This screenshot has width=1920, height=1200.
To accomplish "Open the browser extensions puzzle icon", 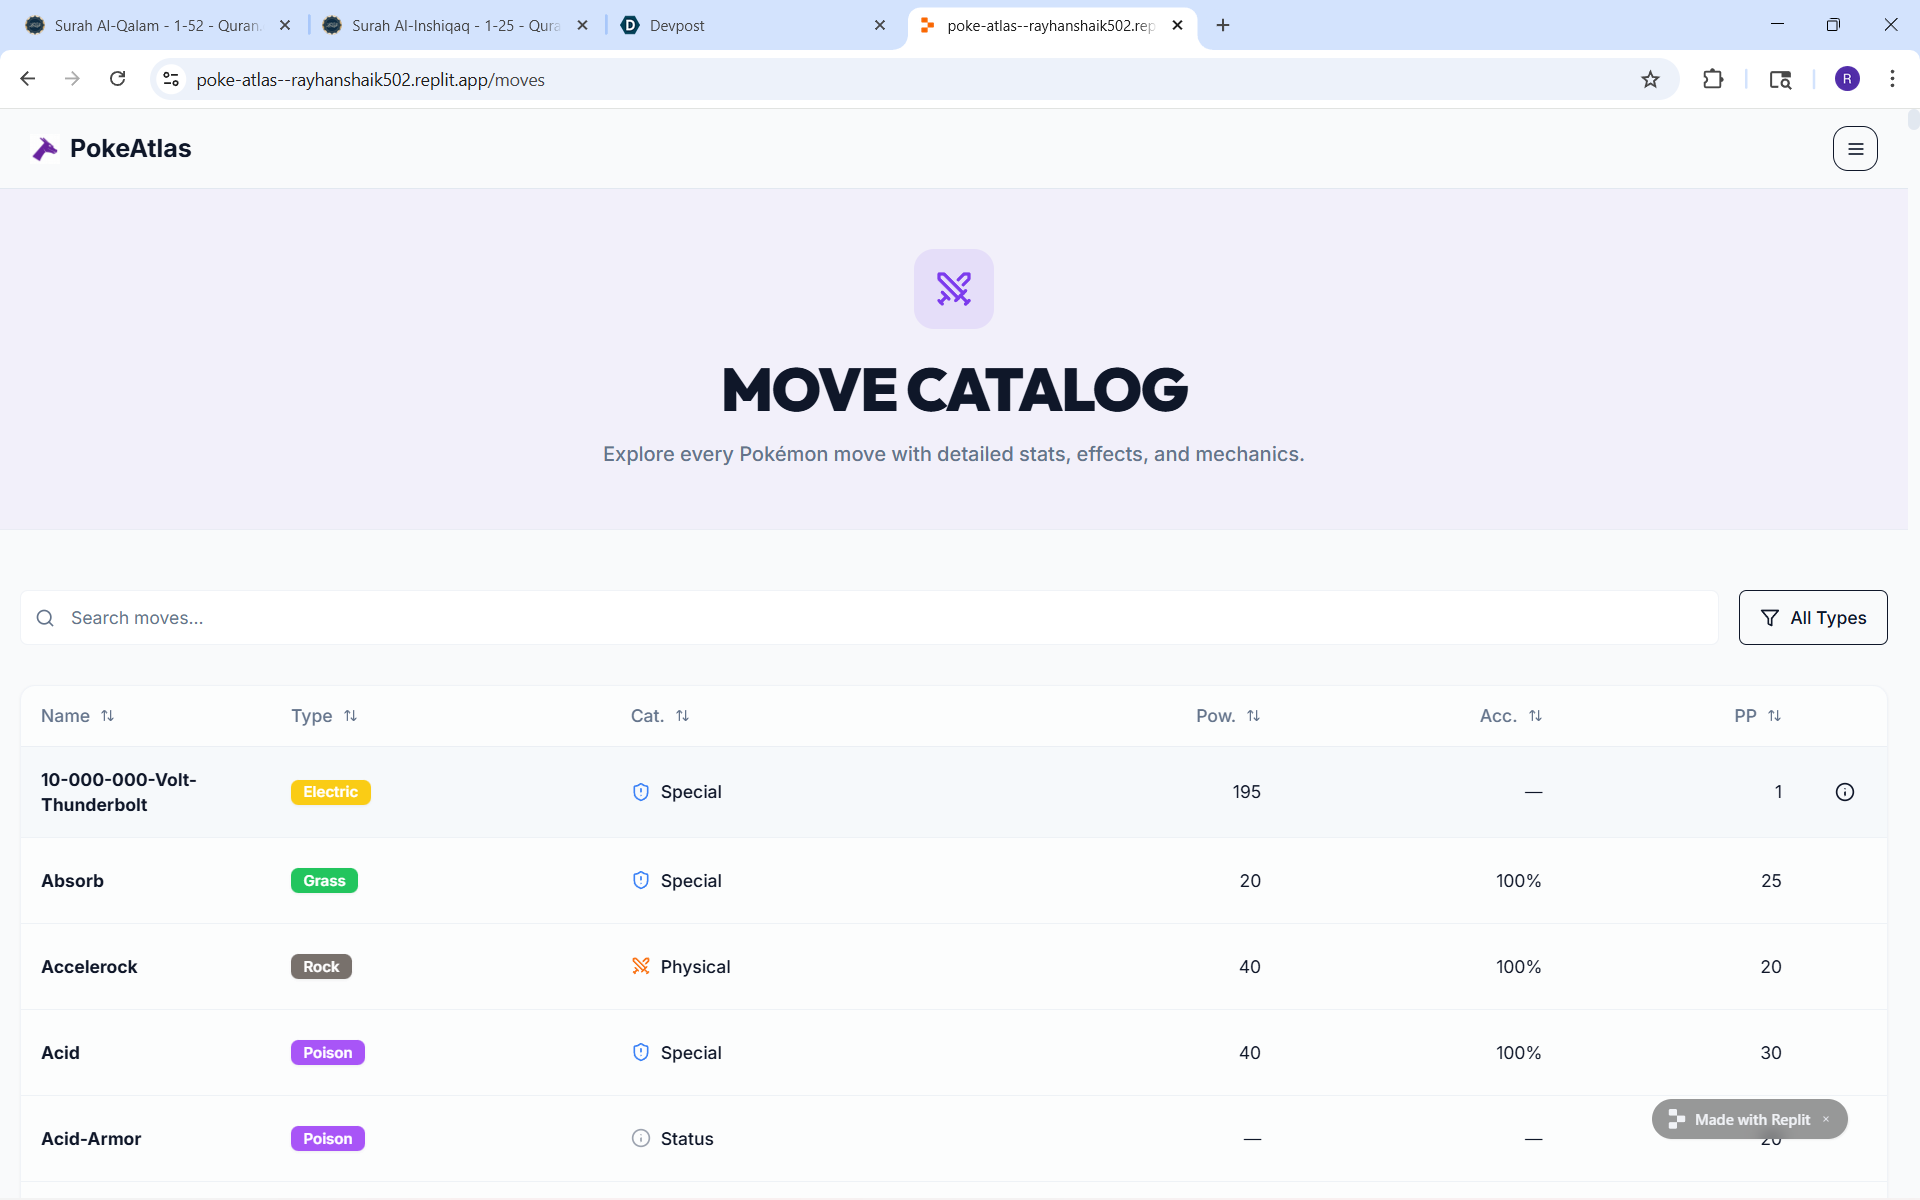I will pos(1713,79).
